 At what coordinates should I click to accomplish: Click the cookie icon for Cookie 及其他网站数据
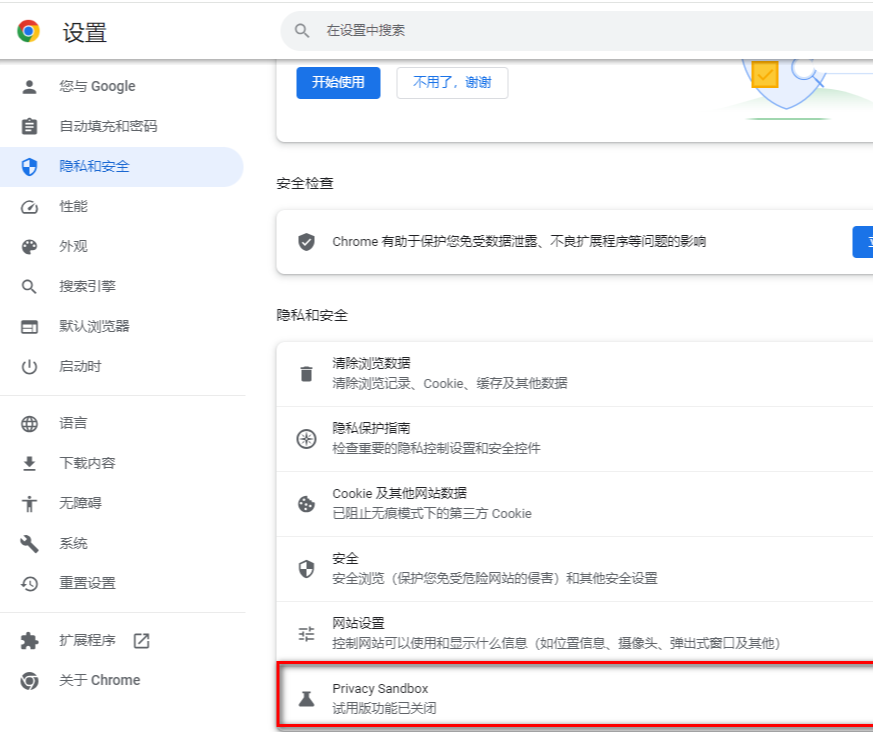coord(306,504)
